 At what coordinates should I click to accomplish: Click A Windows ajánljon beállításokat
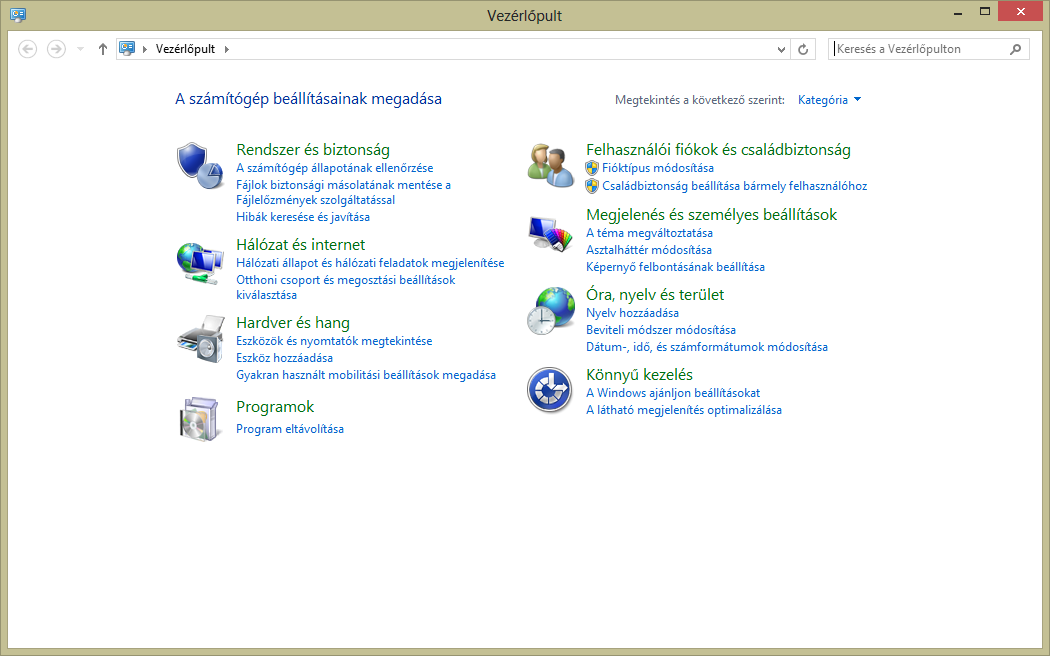click(673, 393)
